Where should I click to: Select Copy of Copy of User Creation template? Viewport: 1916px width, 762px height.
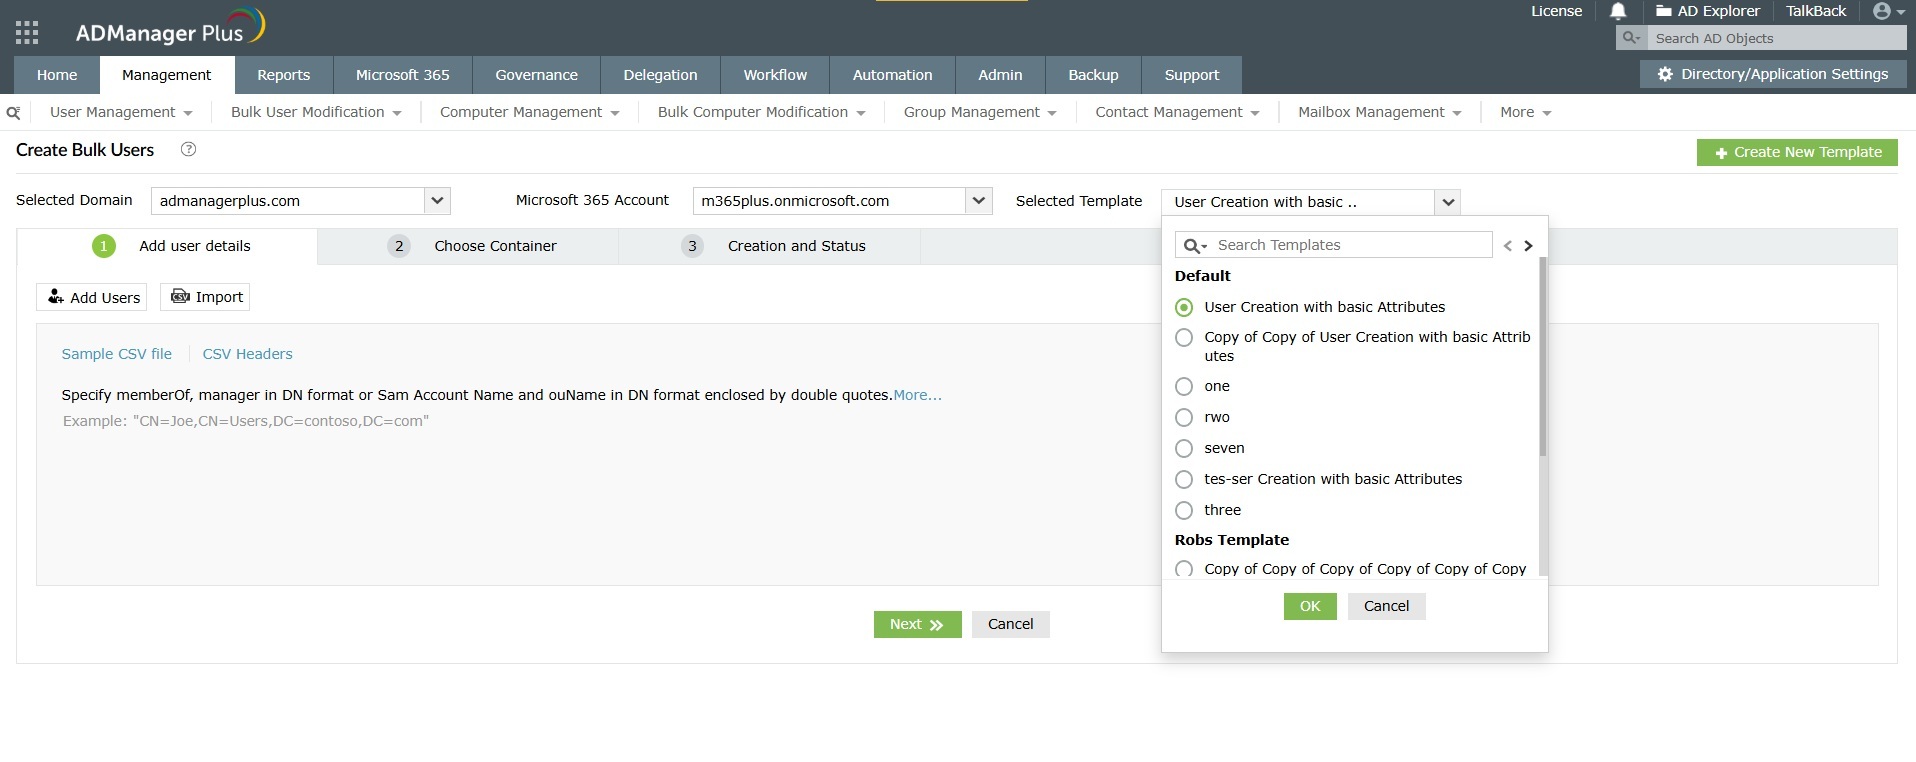(1184, 337)
